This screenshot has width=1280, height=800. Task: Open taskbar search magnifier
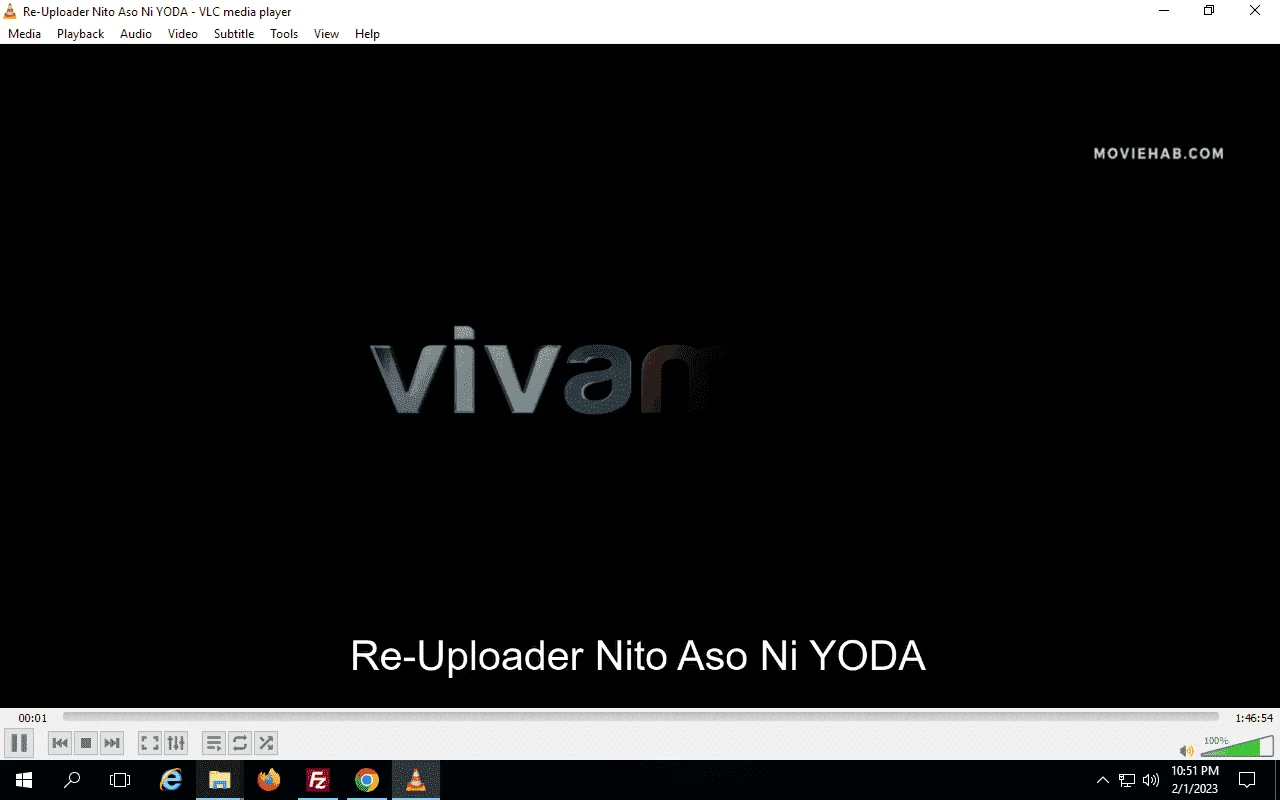click(x=72, y=780)
